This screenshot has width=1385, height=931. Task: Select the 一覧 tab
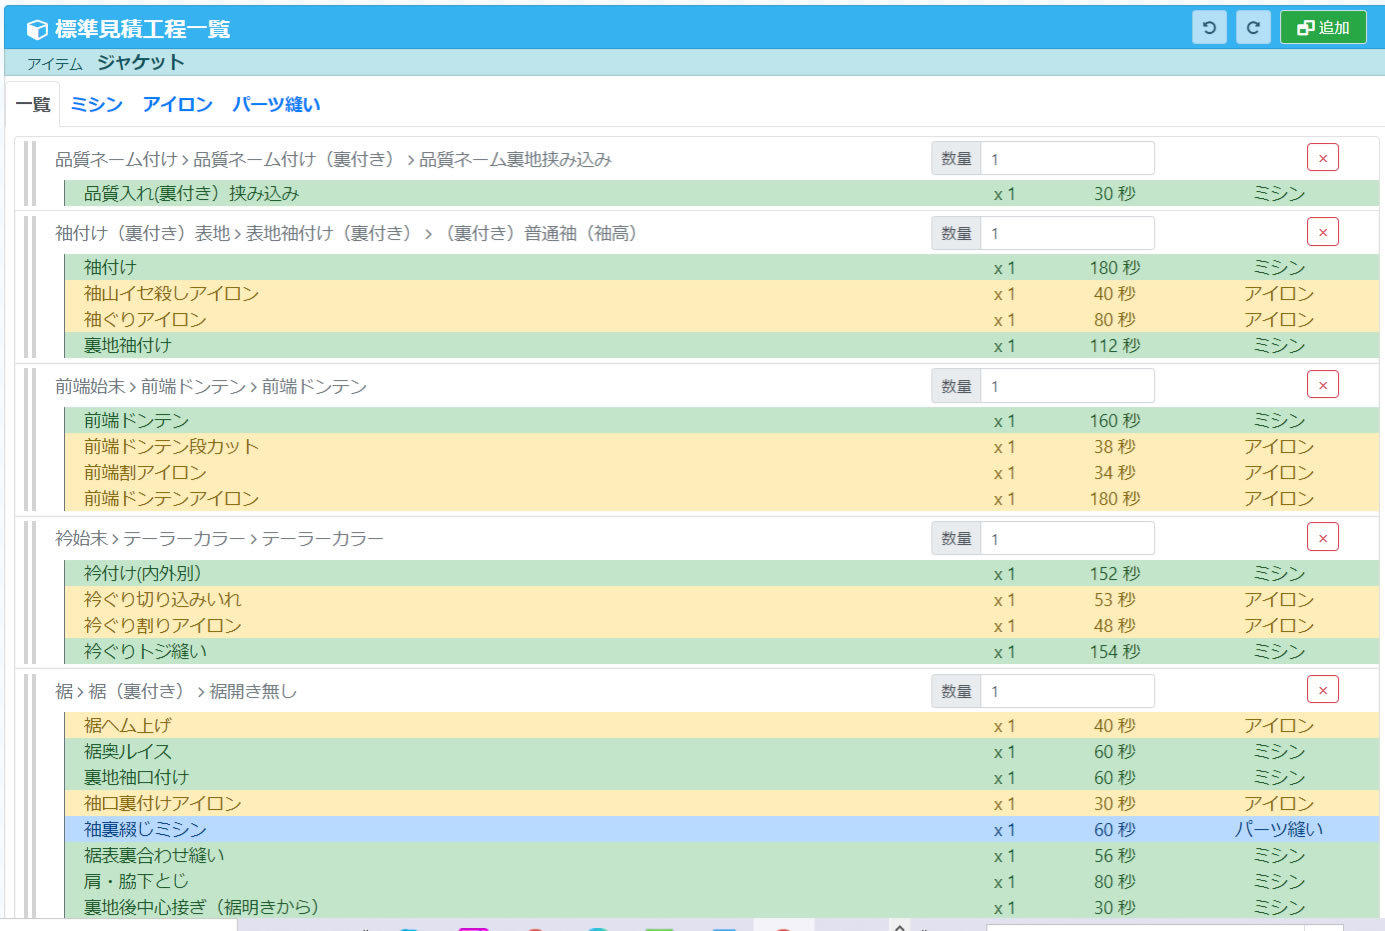tap(33, 105)
